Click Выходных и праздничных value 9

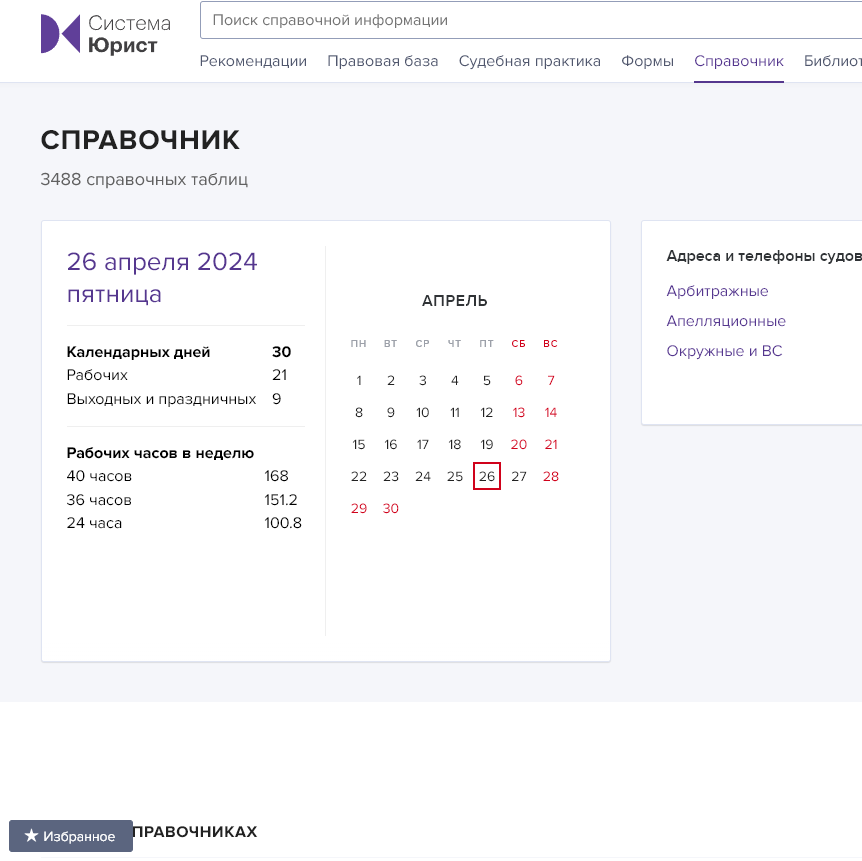[x=277, y=399]
